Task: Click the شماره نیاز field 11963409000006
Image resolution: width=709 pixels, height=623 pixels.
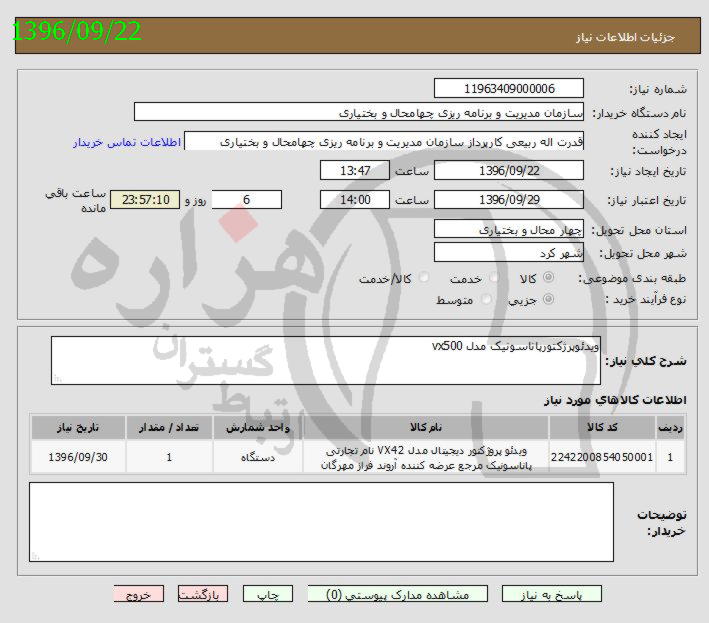Action: point(509,88)
